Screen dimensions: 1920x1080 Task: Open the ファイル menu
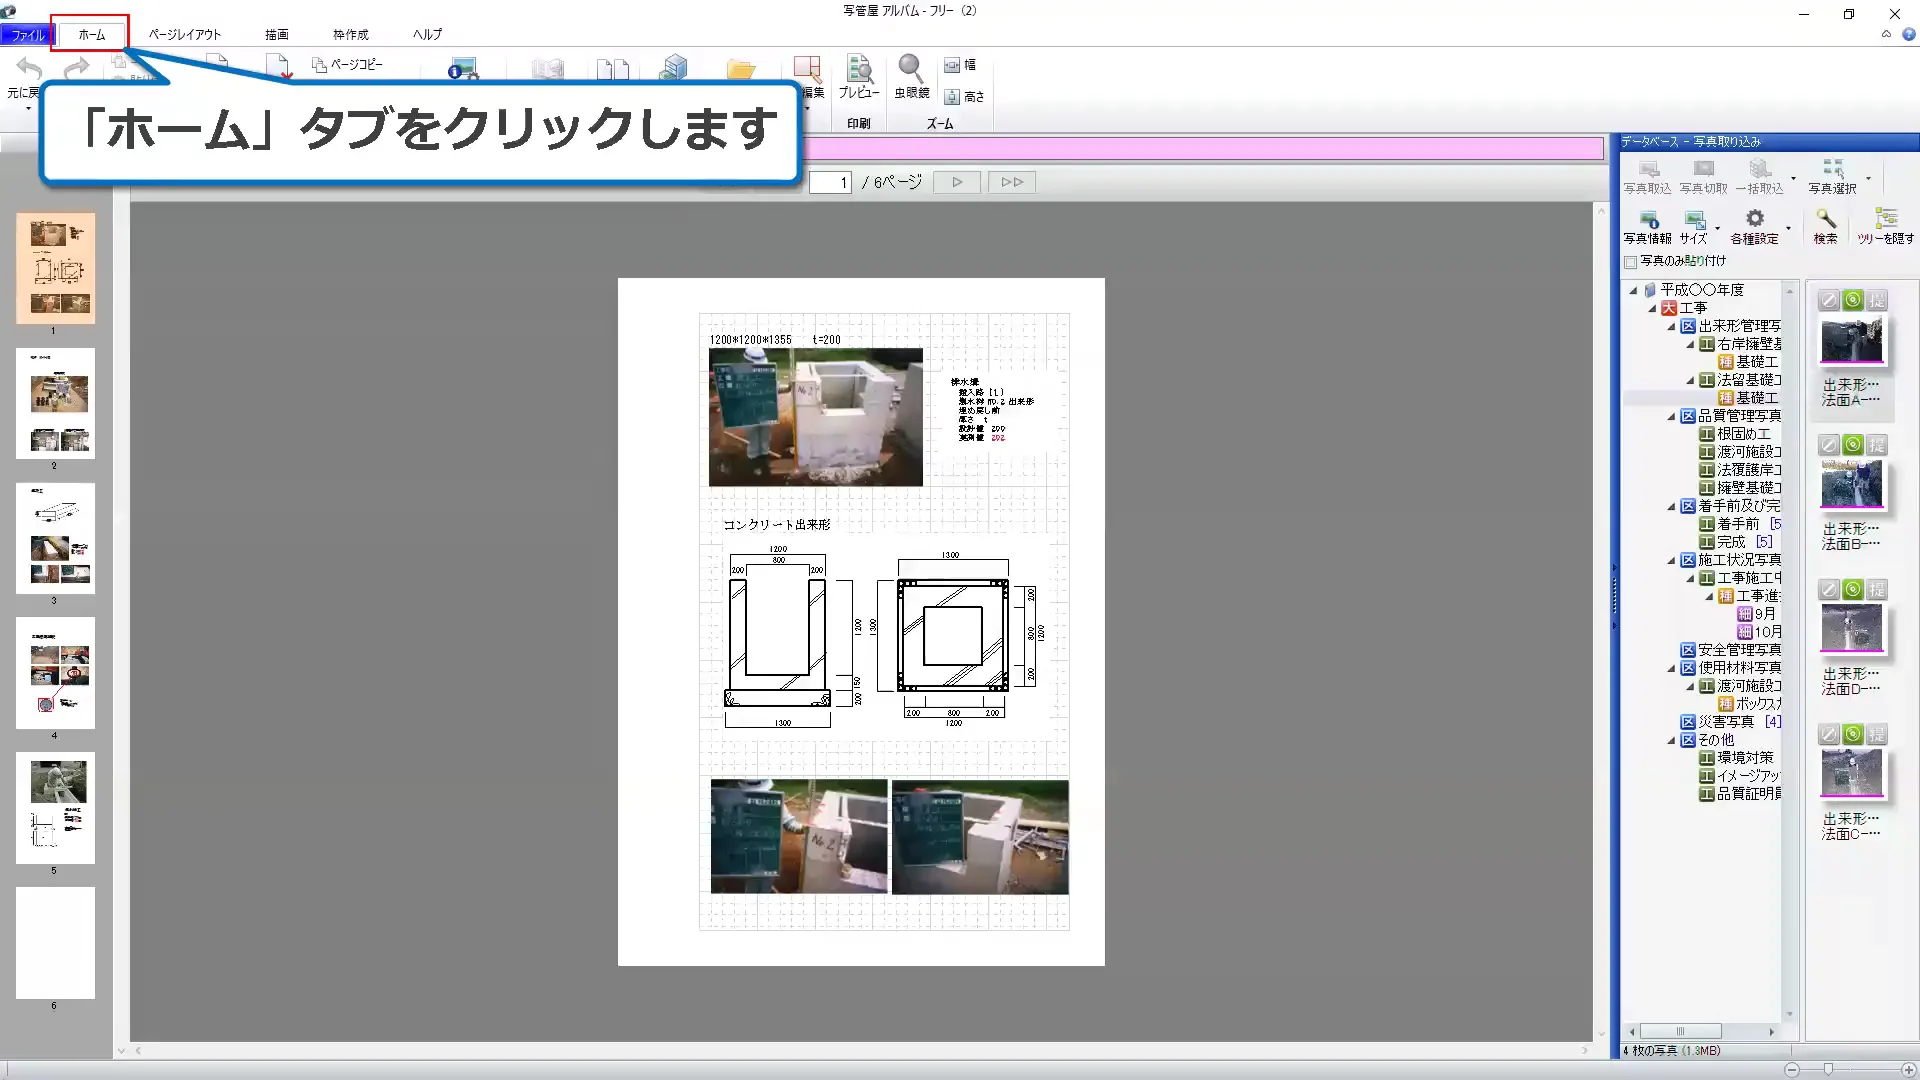pos(26,33)
